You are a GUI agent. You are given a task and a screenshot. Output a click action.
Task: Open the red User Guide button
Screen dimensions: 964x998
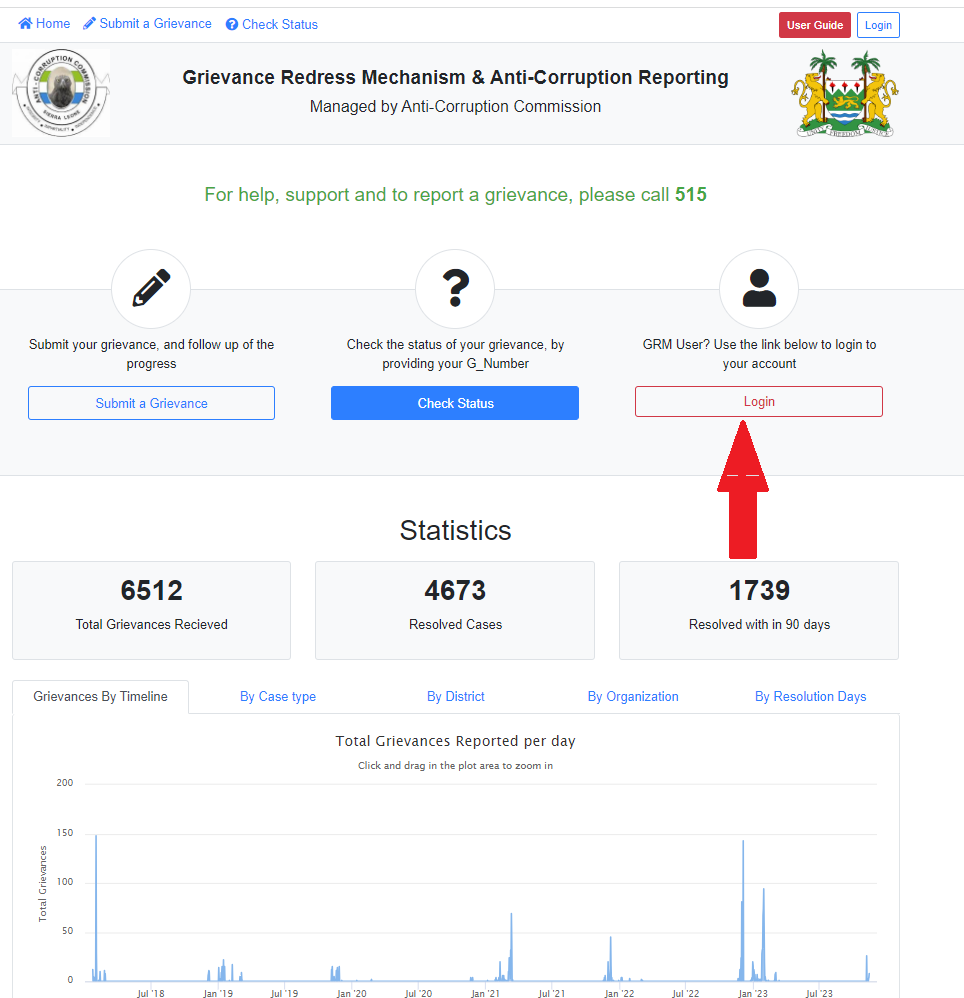click(814, 25)
